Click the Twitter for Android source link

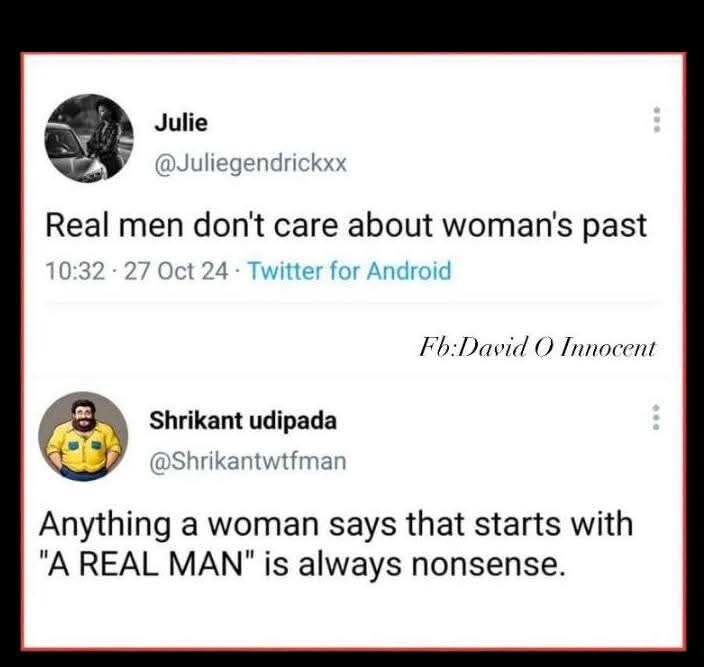[x=349, y=271]
